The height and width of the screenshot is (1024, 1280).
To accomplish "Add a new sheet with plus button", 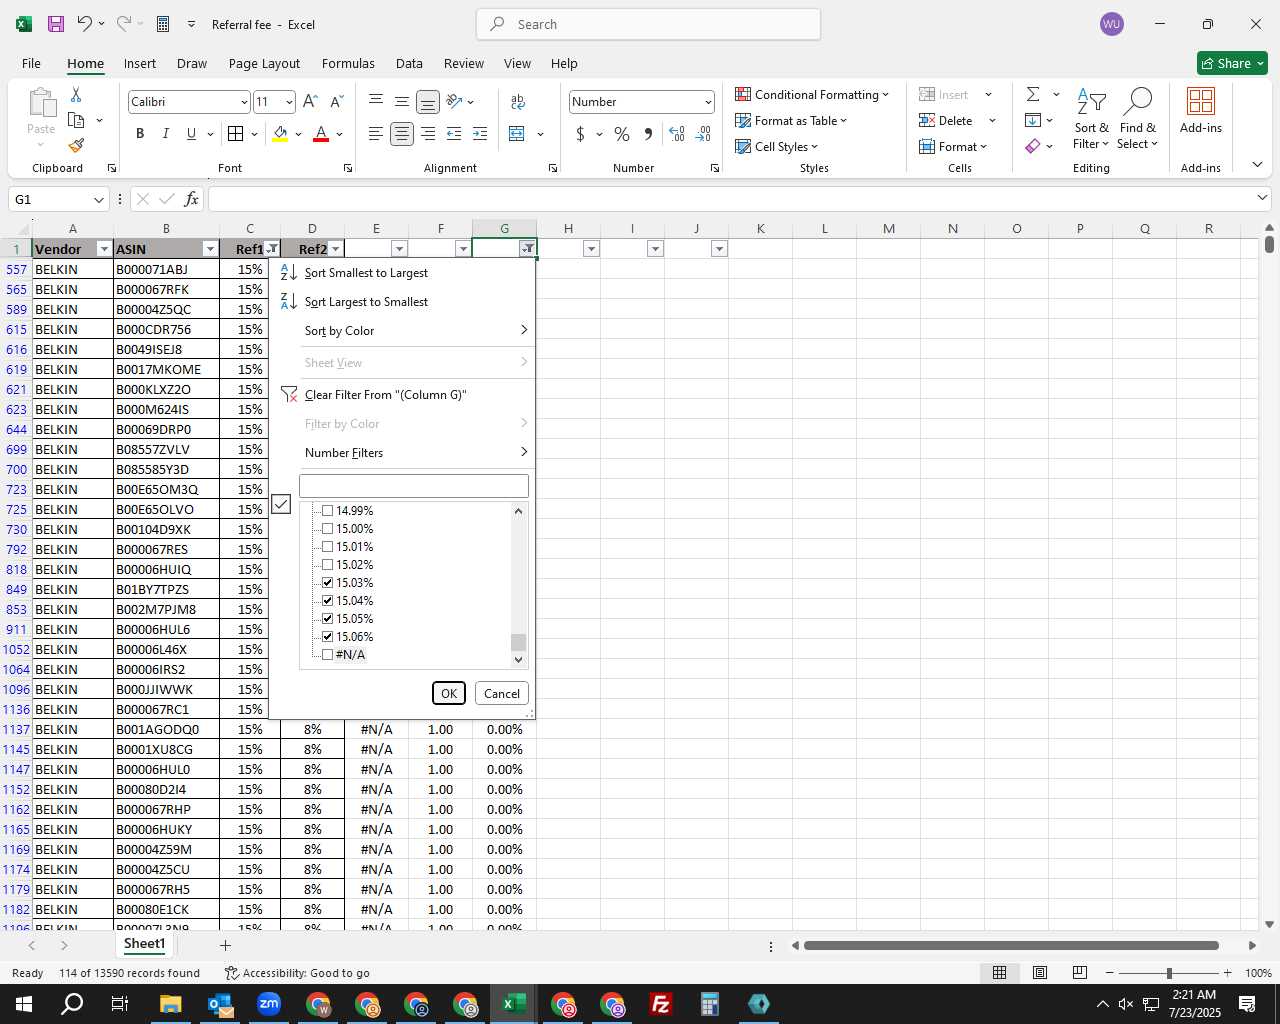I will click(x=225, y=945).
